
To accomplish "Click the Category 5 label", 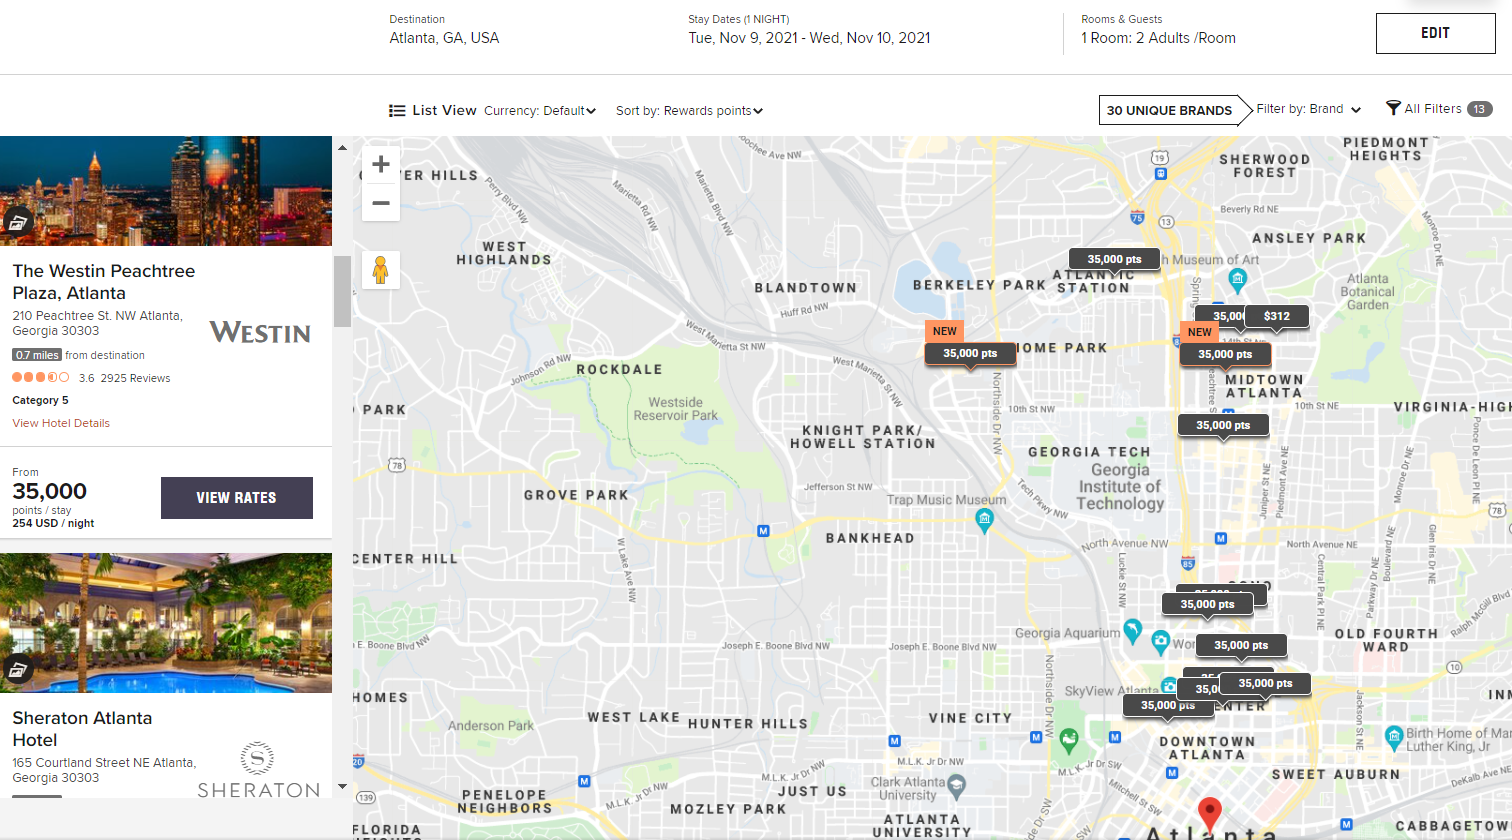I will (40, 400).
